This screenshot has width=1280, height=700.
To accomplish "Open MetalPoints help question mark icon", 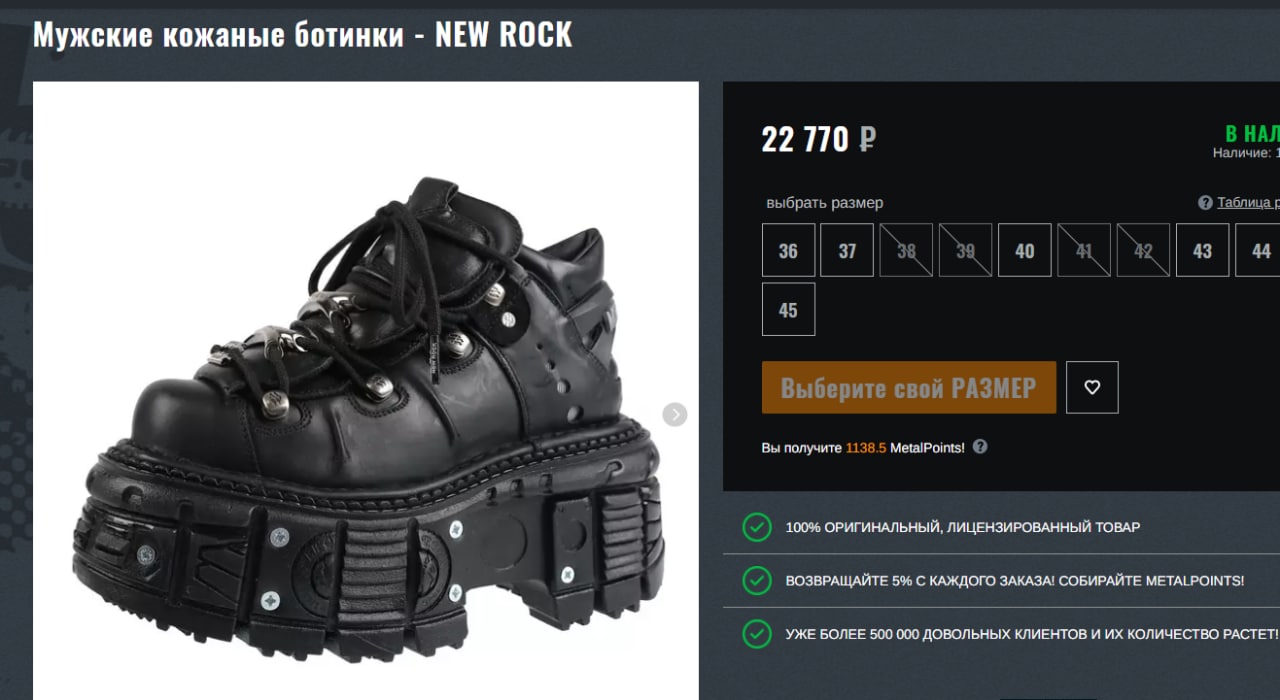I will 980,447.
